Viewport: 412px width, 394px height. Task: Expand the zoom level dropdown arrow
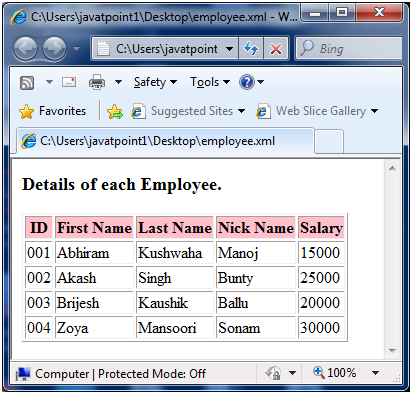[375, 373]
